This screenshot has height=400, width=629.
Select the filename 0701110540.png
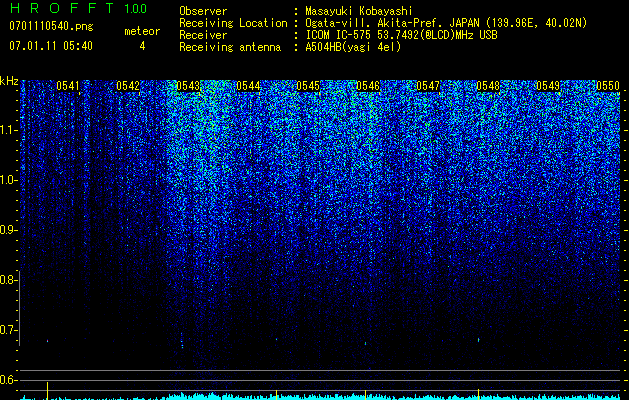coord(51,27)
